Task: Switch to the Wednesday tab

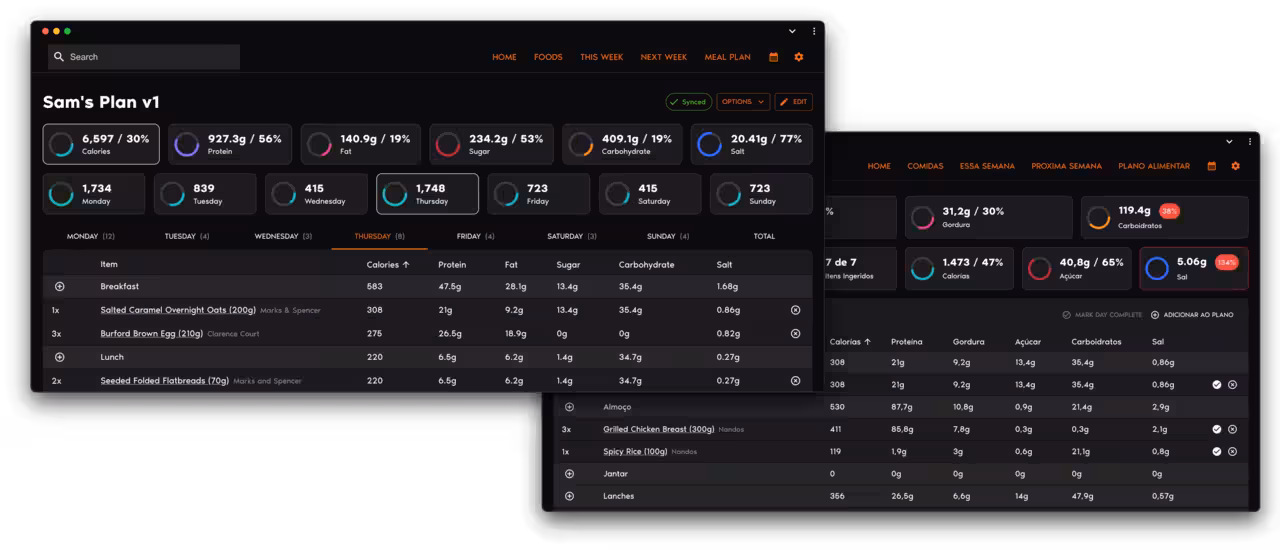Action: (283, 237)
